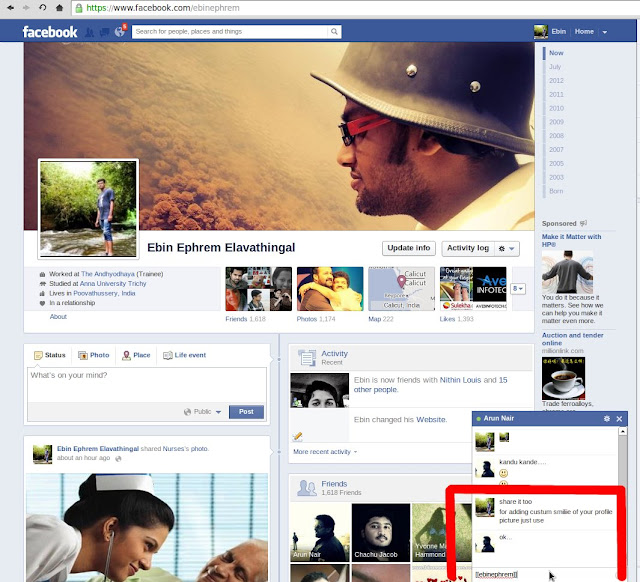The image size is (640, 582).
Task: Open the About link
Action: coord(58,317)
